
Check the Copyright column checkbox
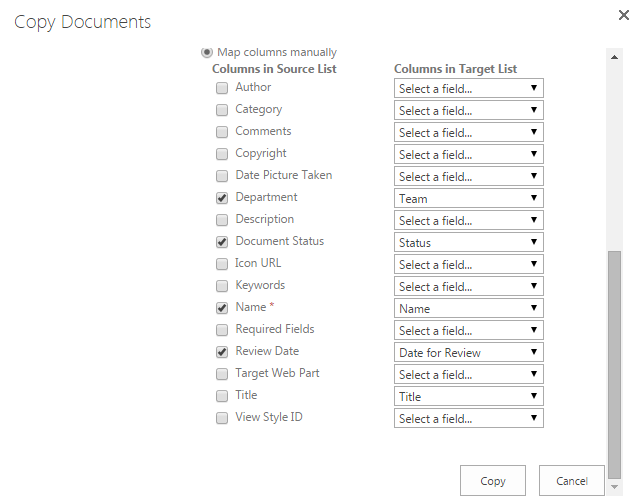[x=222, y=154]
